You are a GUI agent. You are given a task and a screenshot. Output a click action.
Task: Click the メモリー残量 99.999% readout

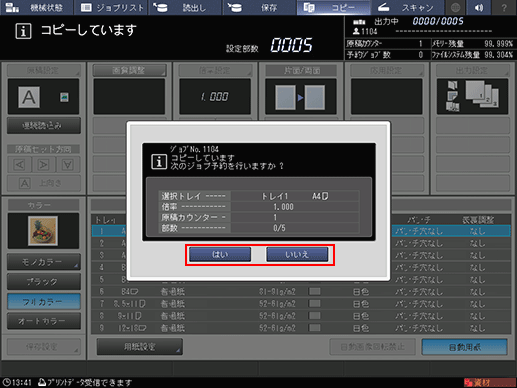tap(472, 44)
